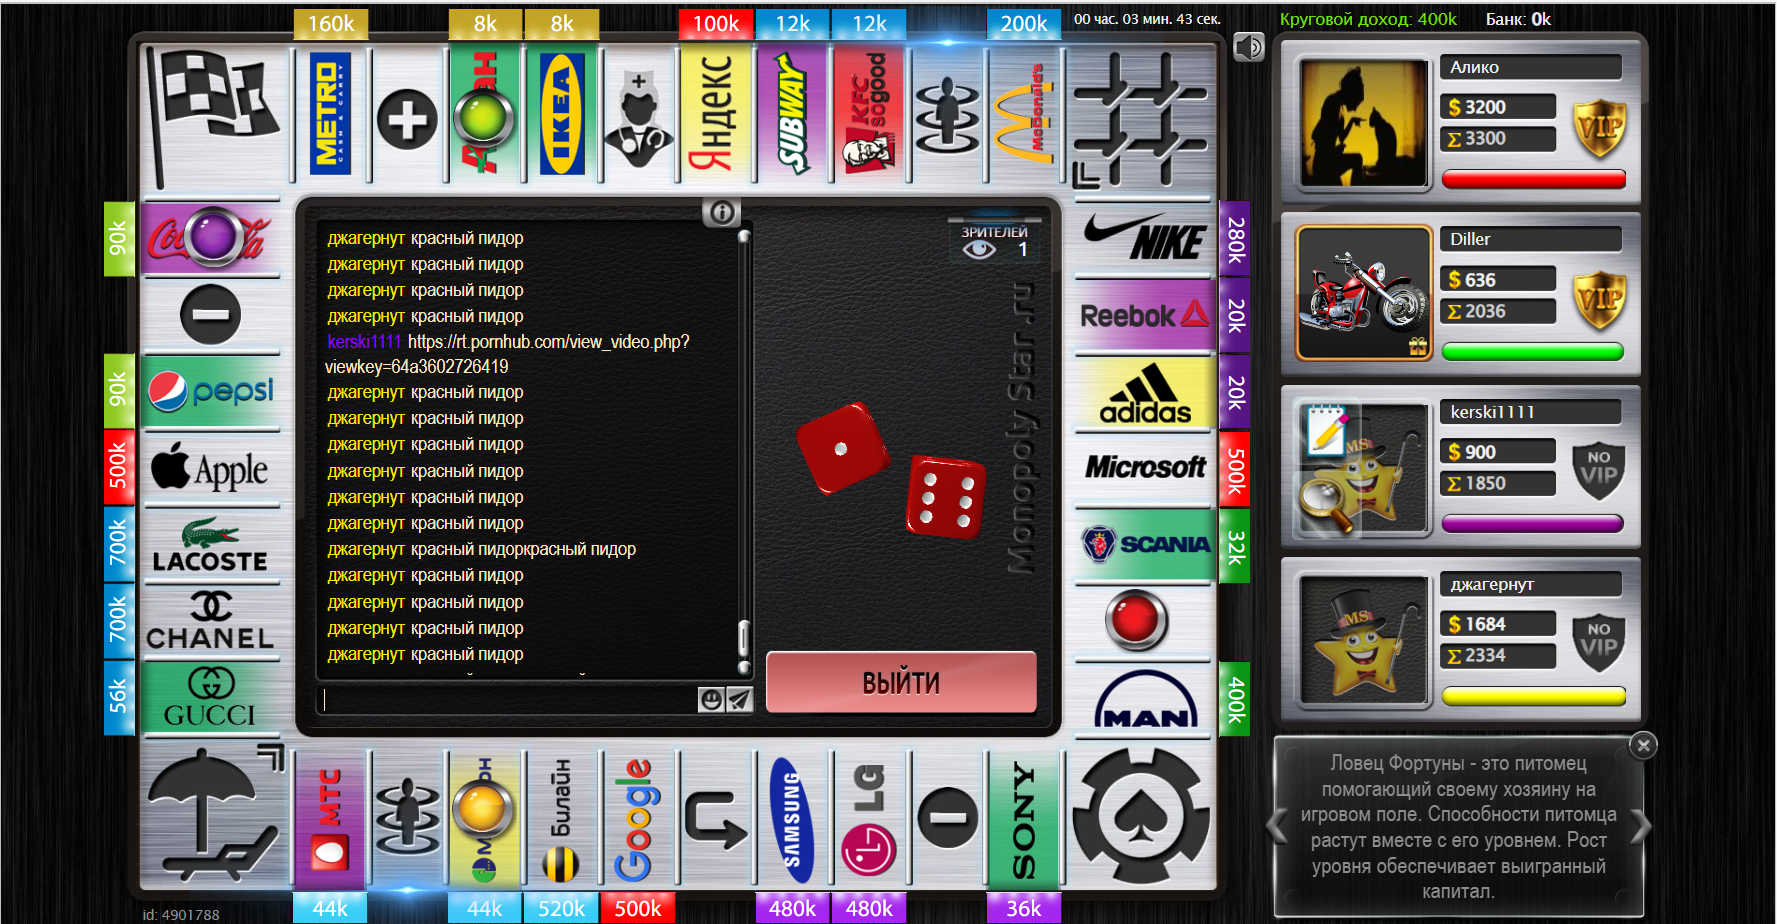
Task: Click kerski1111 username in chat
Action: pos(364,342)
